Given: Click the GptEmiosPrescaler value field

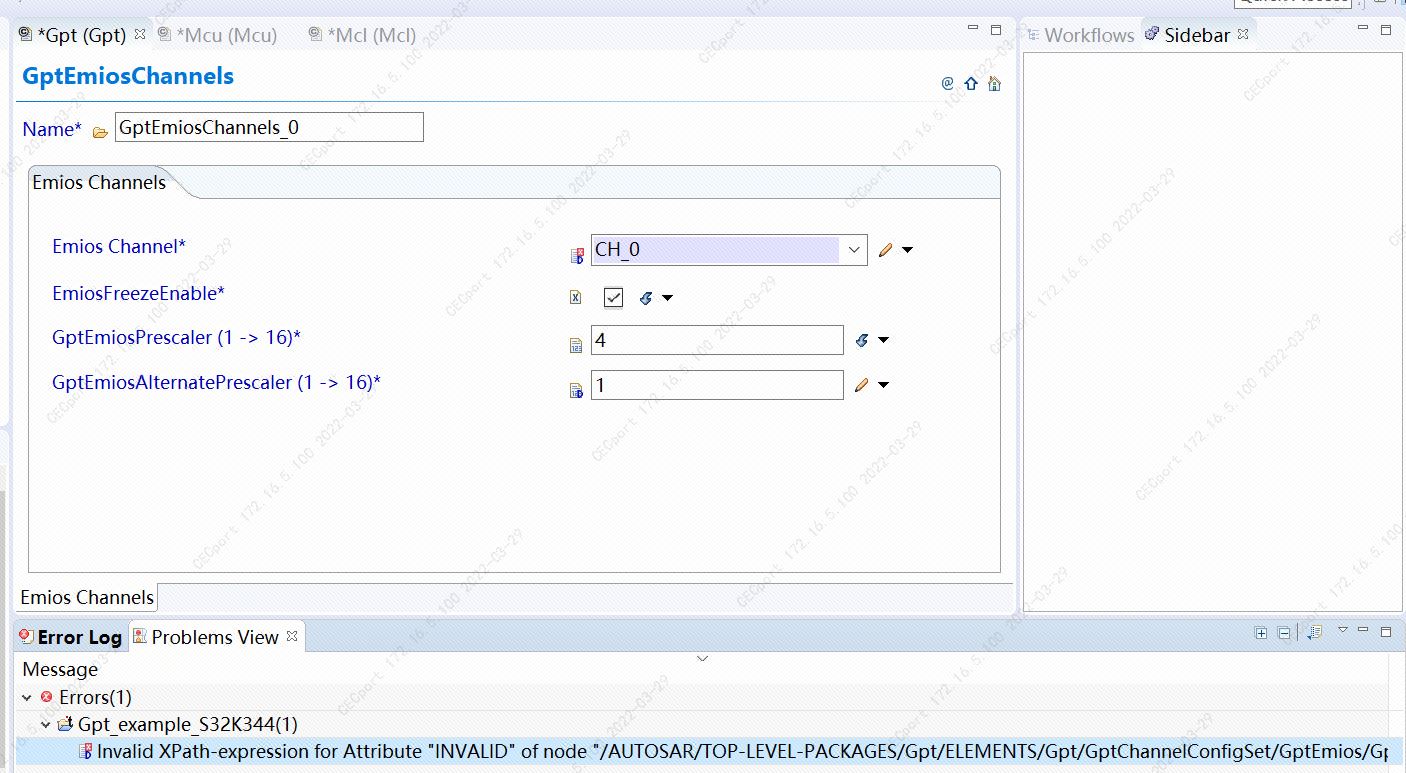Looking at the screenshot, I should [x=717, y=340].
